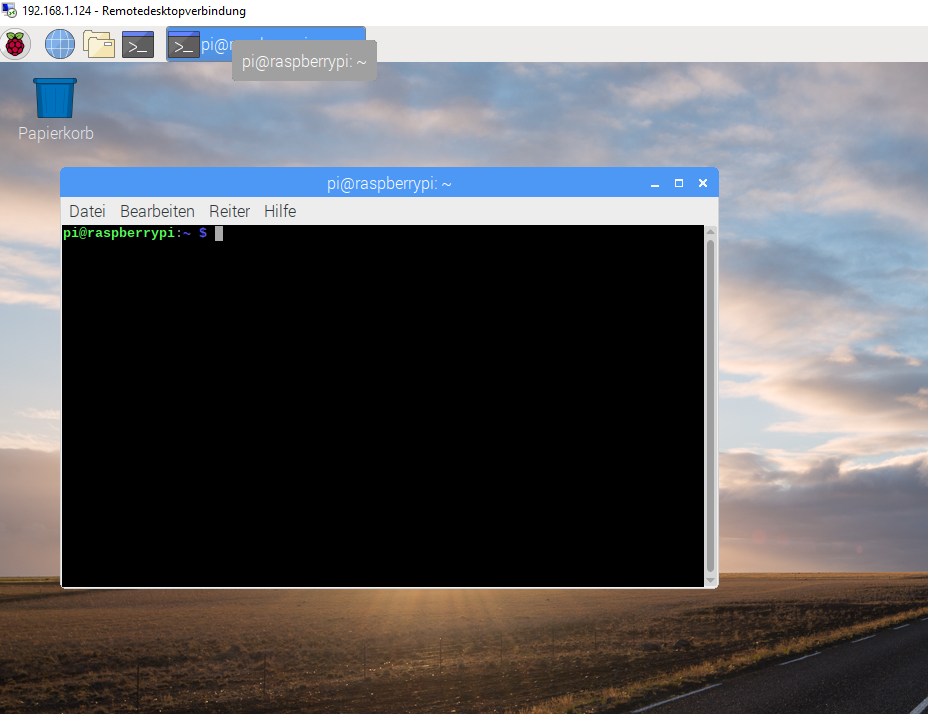Screen dimensions: 928x714
Task: Open the file manager folder icon
Action: pyautogui.click(x=99, y=44)
